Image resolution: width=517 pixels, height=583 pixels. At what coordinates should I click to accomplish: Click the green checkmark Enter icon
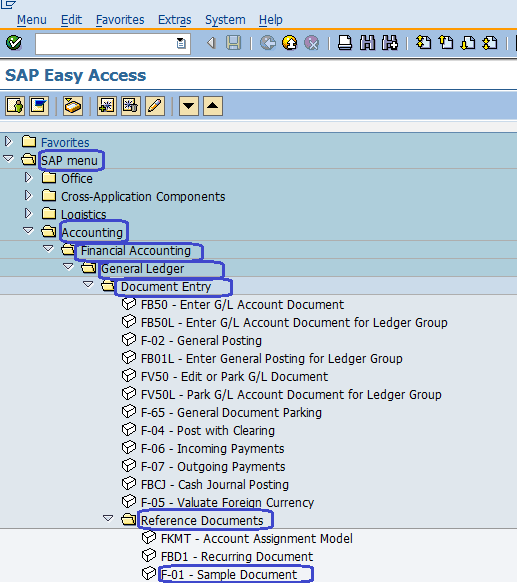tap(14, 43)
